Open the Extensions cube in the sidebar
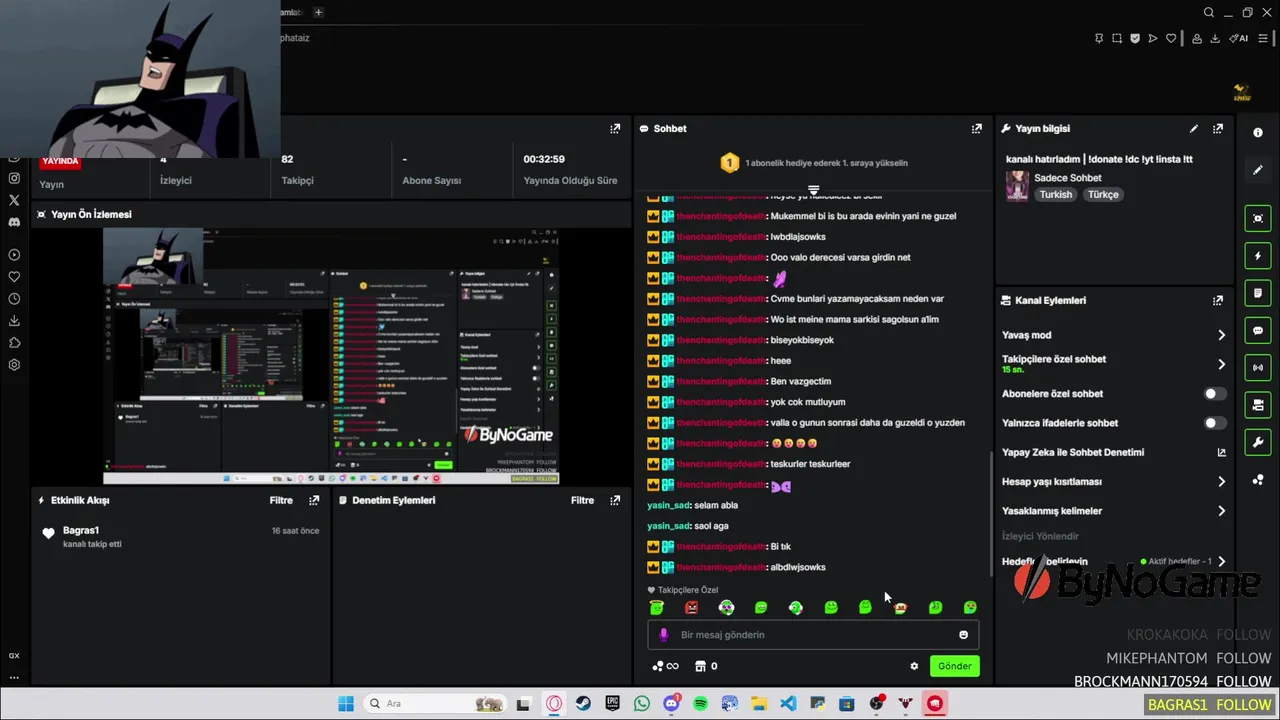Screen dimensions: 1280x720 pos(14,343)
